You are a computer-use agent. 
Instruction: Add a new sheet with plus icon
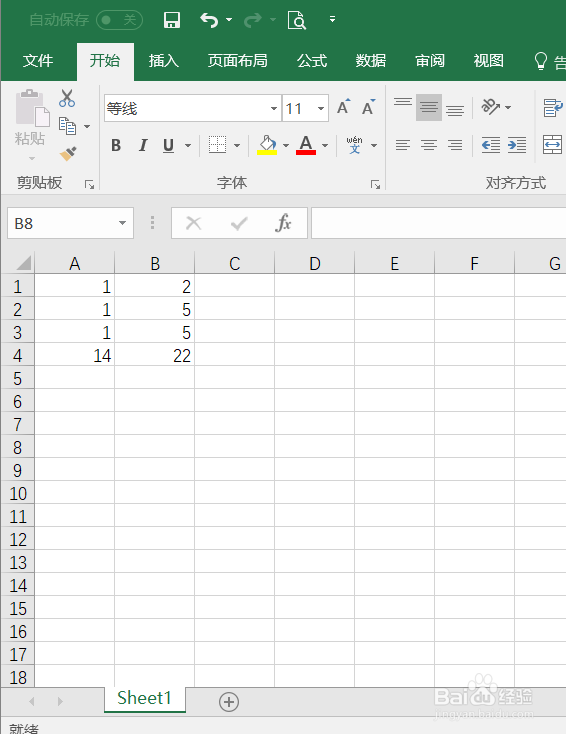[229, 701]
